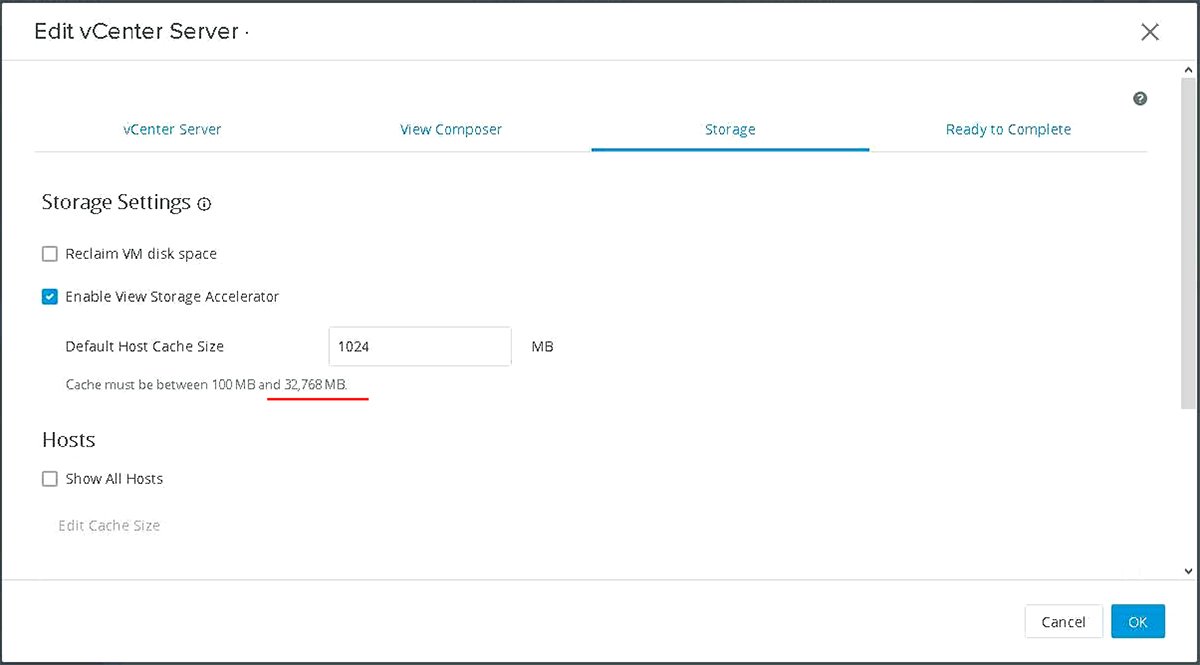Click the info icon beside Storage Settings
The height and width of the screenshot is (665, 1200).
coord(204,204)
